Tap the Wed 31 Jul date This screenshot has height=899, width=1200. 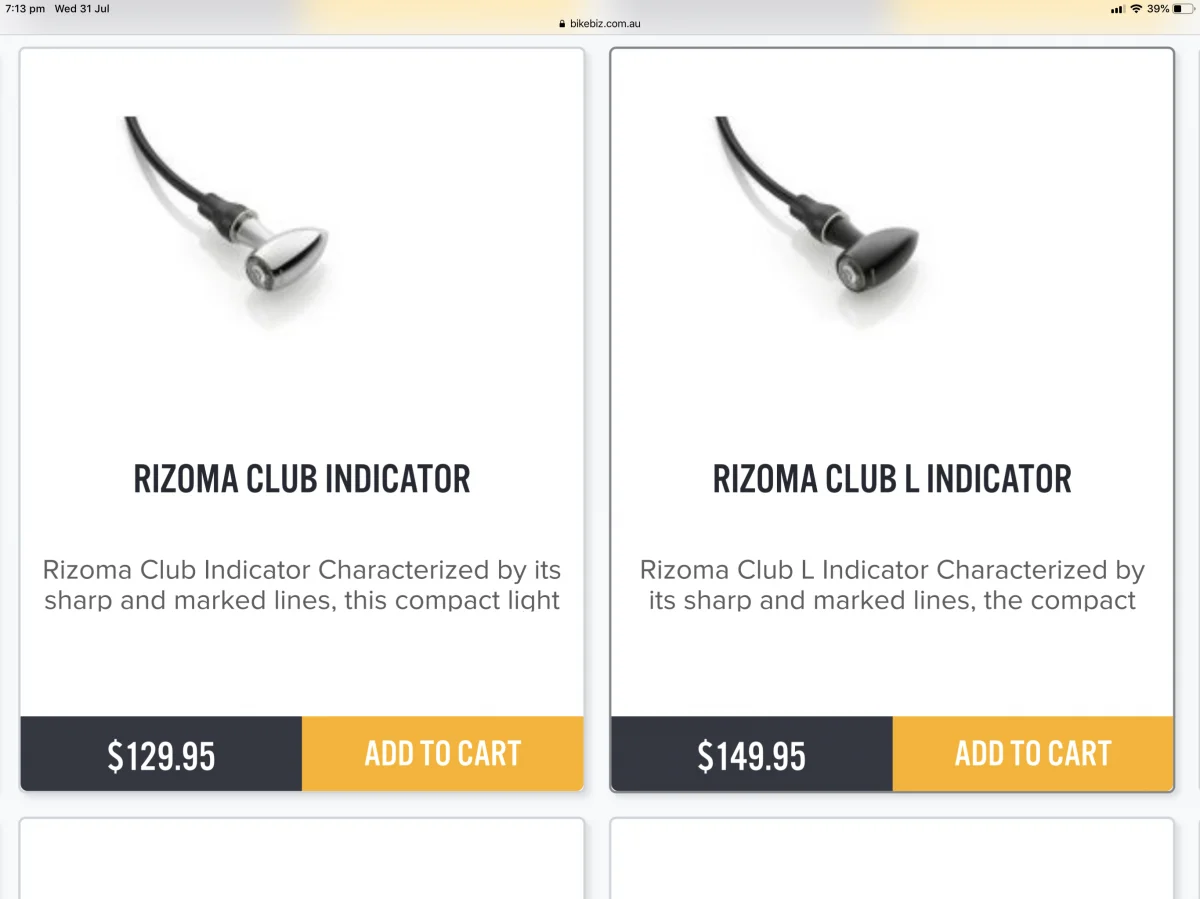[x=82, y=9]
